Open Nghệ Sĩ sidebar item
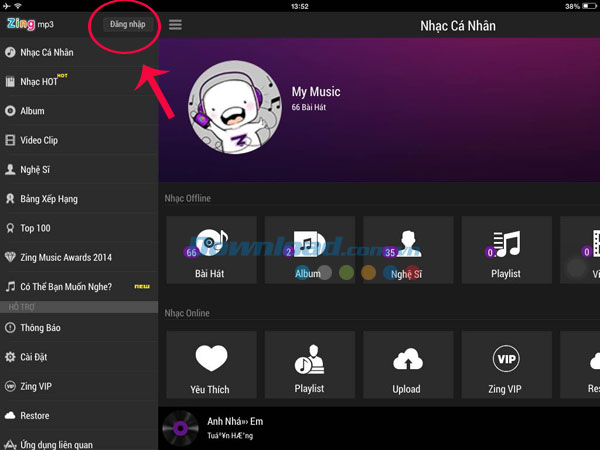600x450 pixels. 79,170
